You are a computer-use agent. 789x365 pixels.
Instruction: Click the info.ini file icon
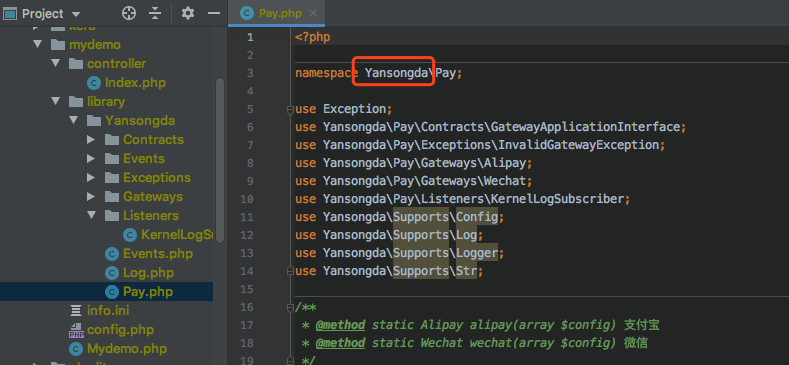pyautogui.click(x=76, y=310)
